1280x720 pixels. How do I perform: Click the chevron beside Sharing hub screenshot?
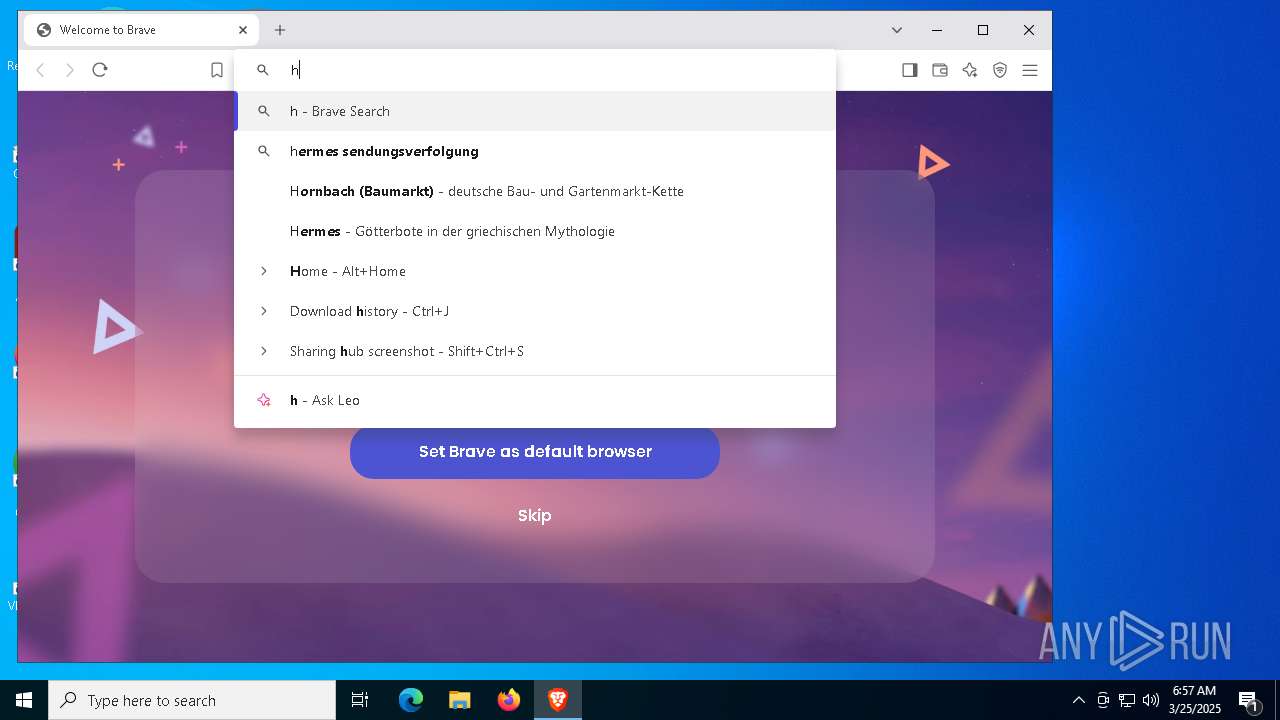coord(264,351)
